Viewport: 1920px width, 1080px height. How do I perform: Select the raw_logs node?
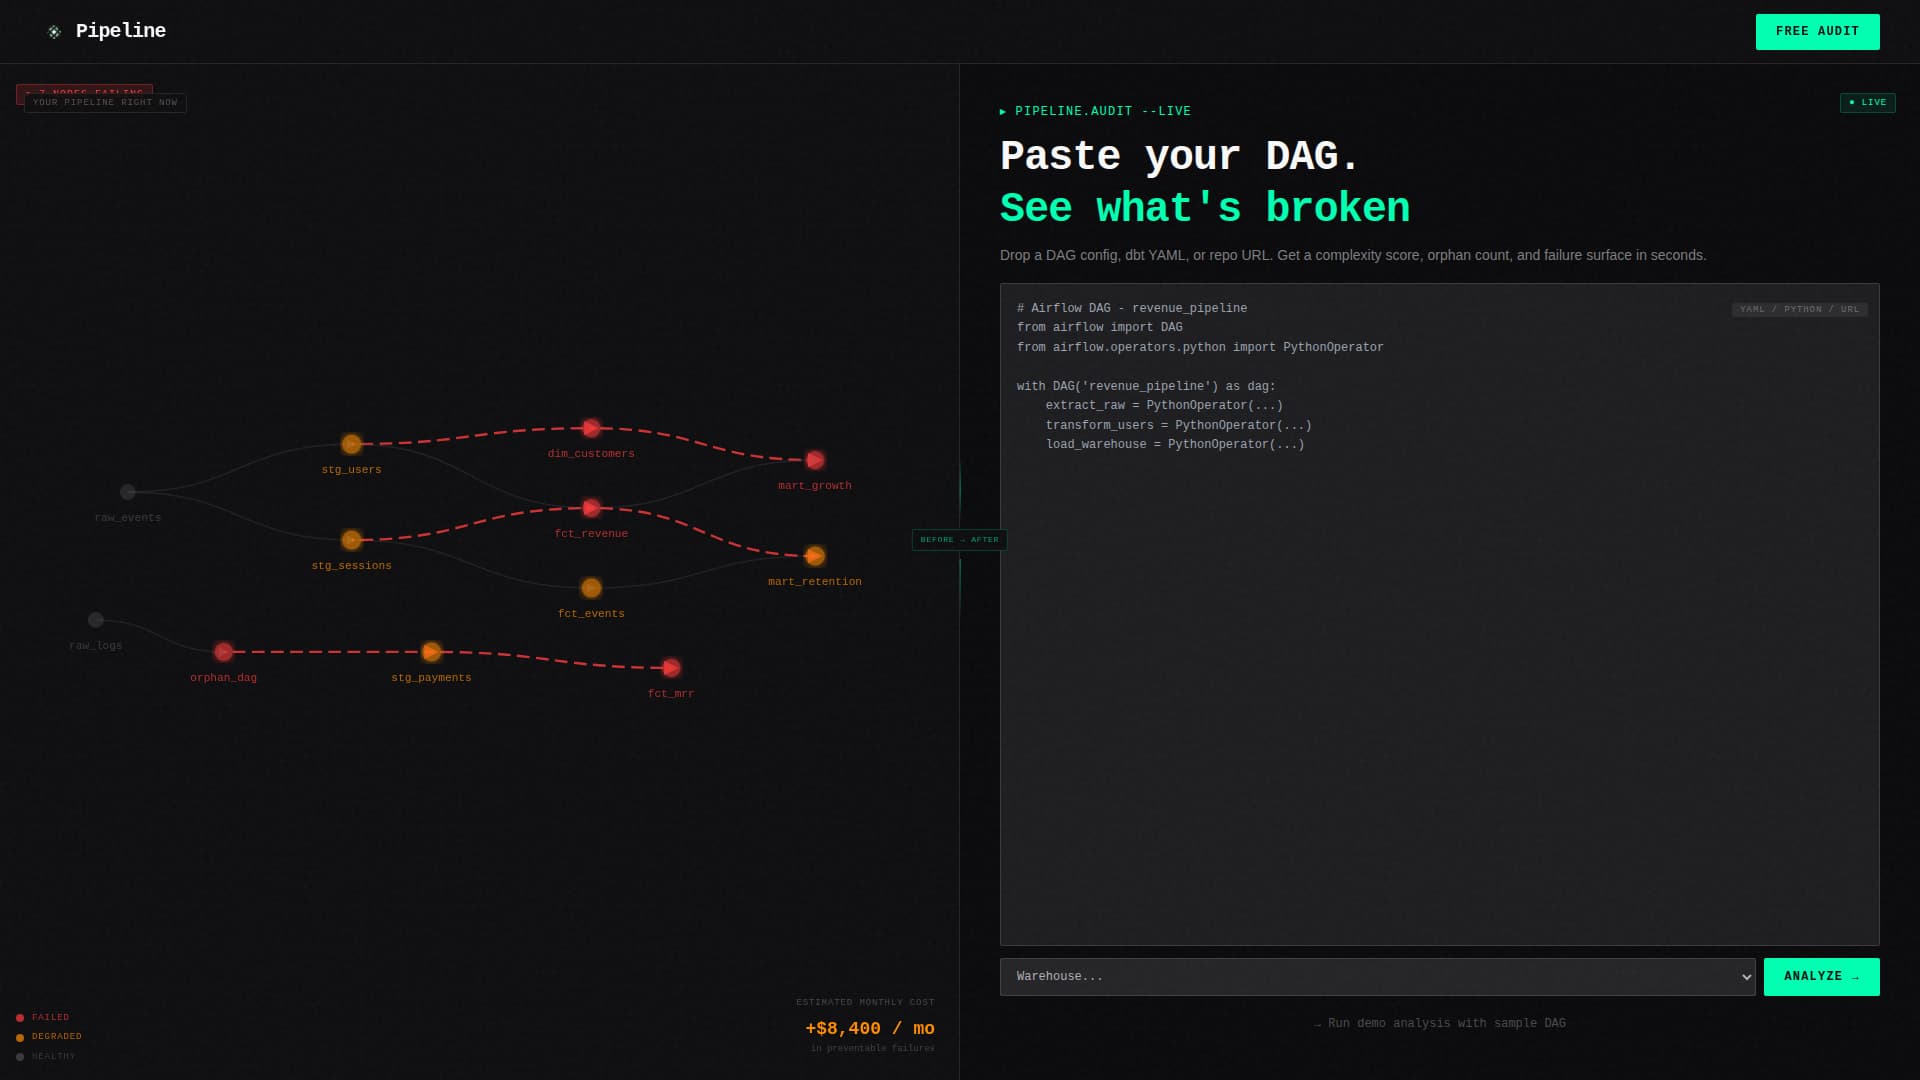click(96, 620)
